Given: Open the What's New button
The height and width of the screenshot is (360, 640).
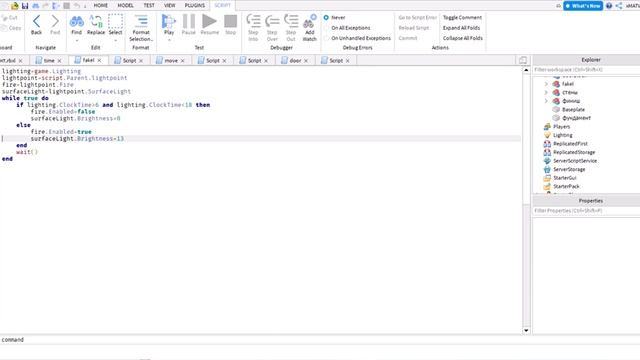Looking at the screenshot, I should coord(583,6).
